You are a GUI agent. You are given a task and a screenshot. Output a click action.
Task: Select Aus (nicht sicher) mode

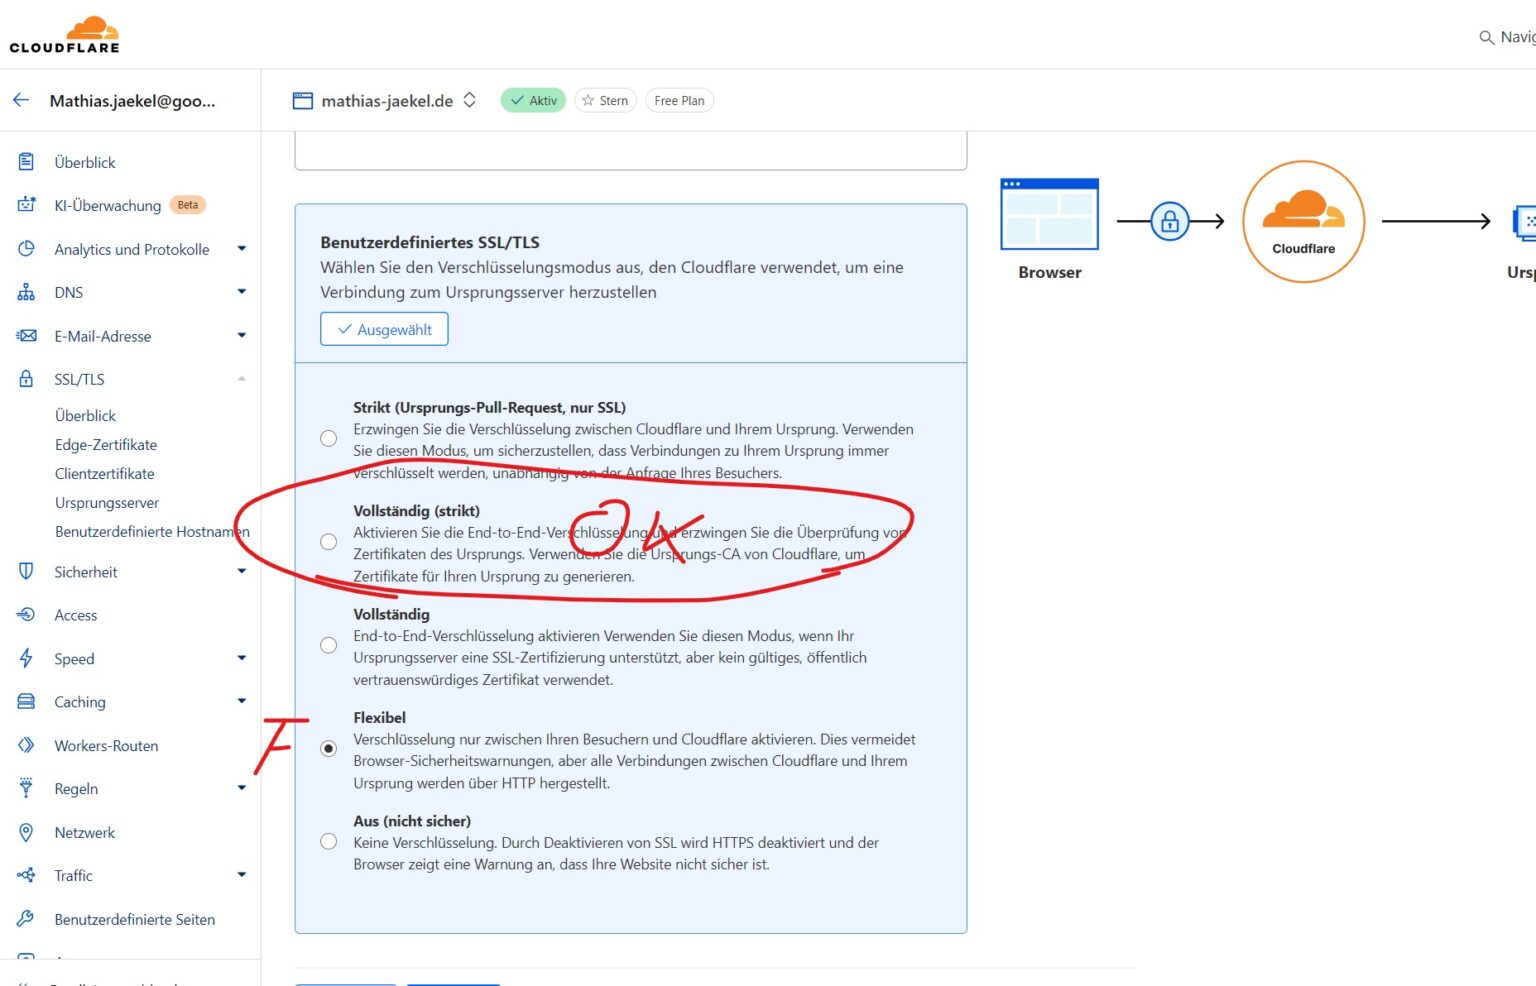[328, 841]
